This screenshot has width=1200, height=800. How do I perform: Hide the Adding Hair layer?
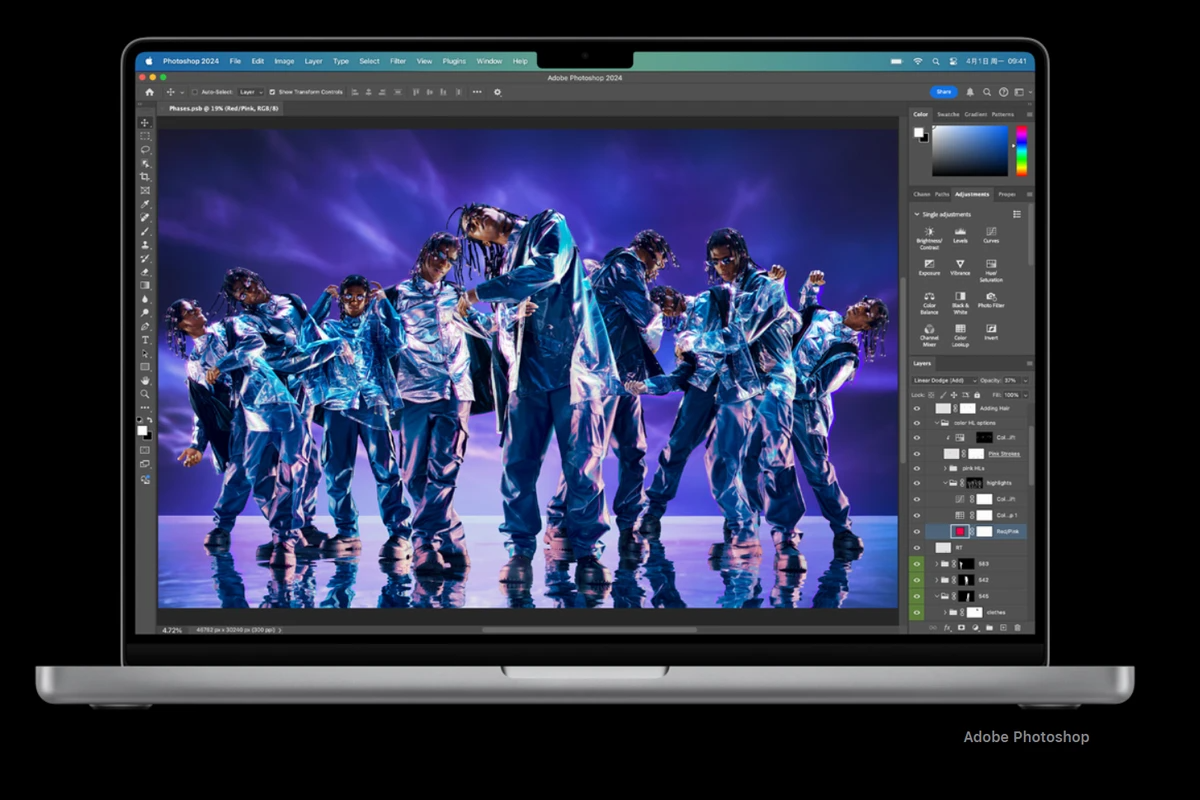pos(917,408)
